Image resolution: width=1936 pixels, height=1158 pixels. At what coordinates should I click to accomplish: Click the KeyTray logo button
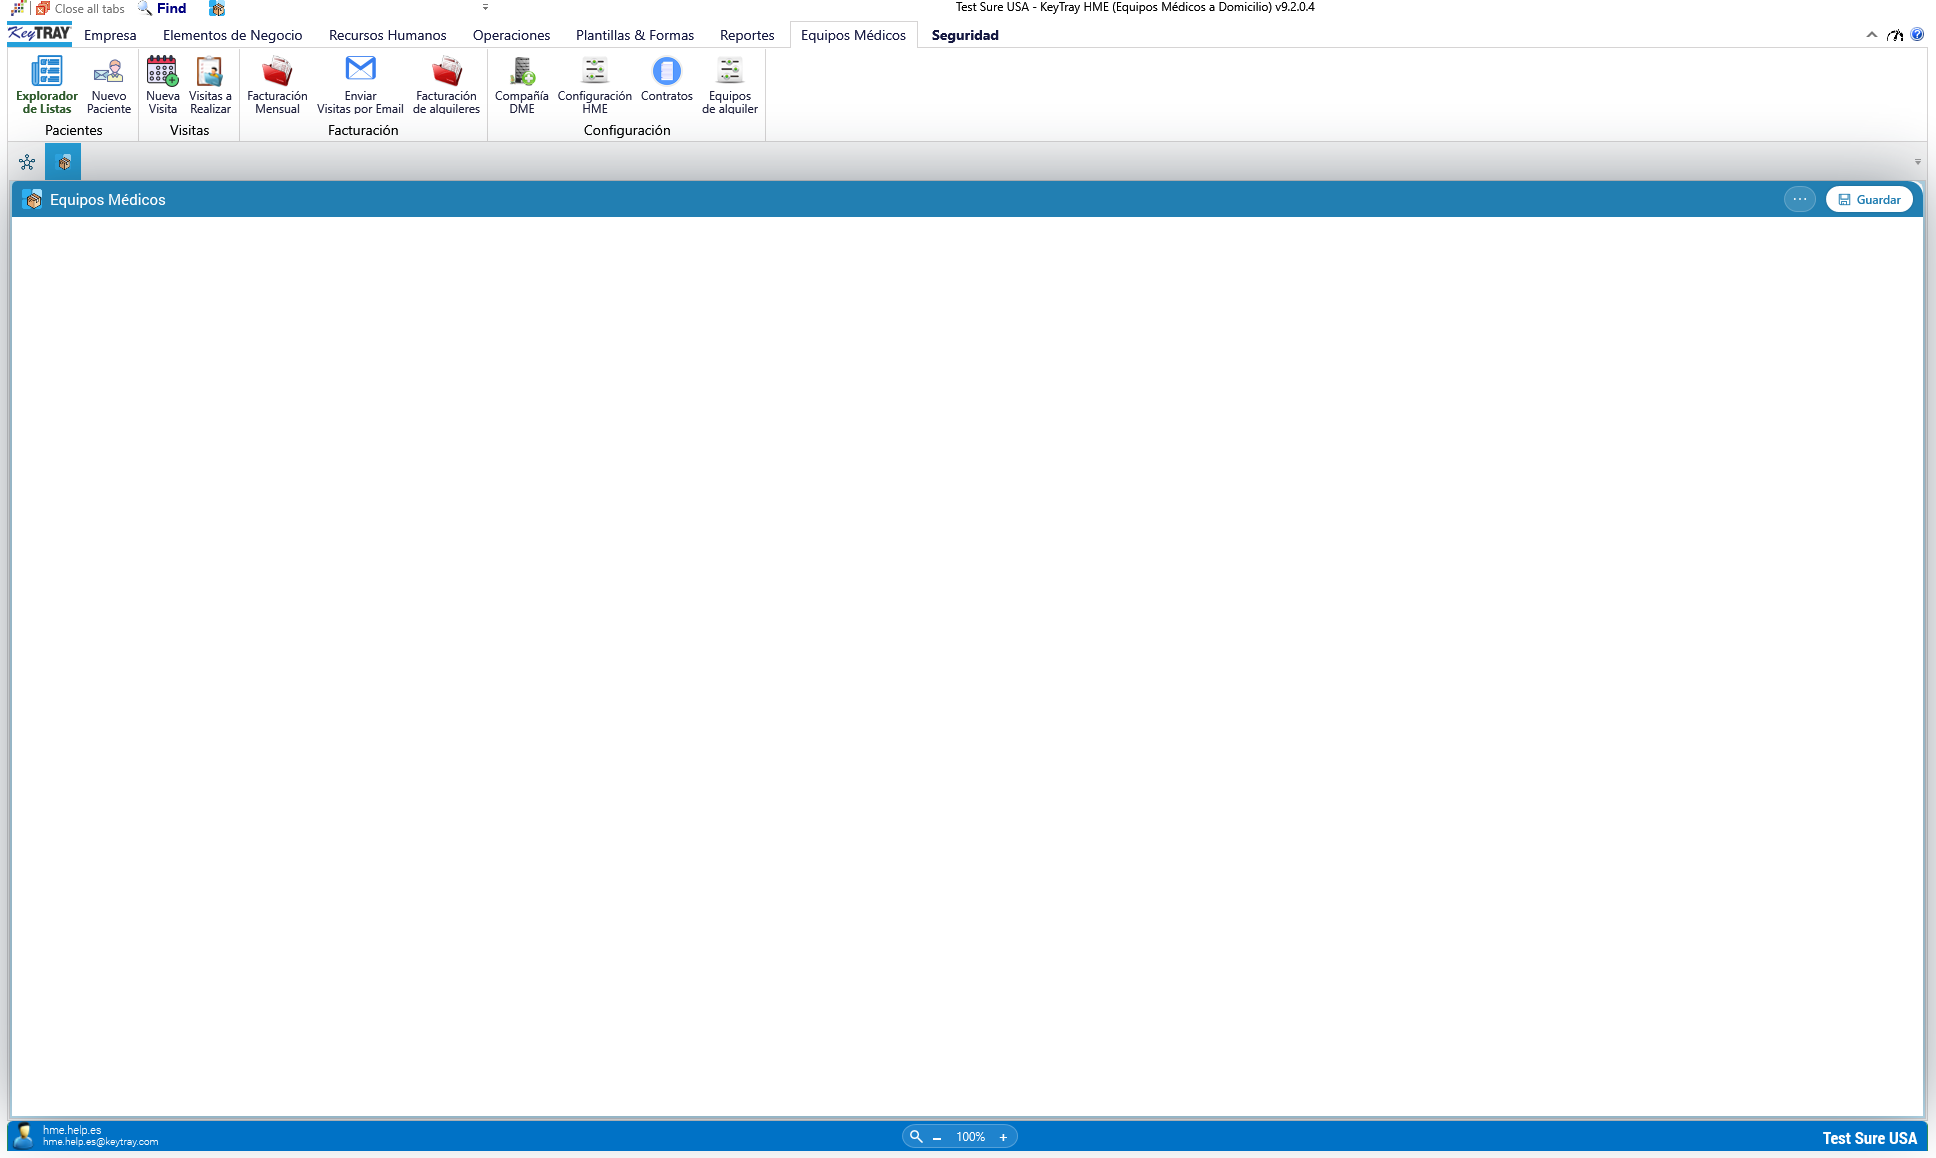click(x=39, y=34)
